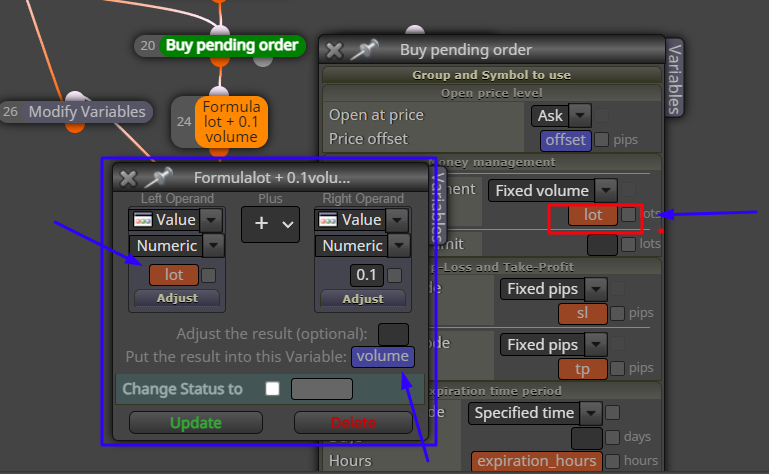The image size is (769, 474).
Task: Click the Adjust the result input field
Action: click(393, 334)
